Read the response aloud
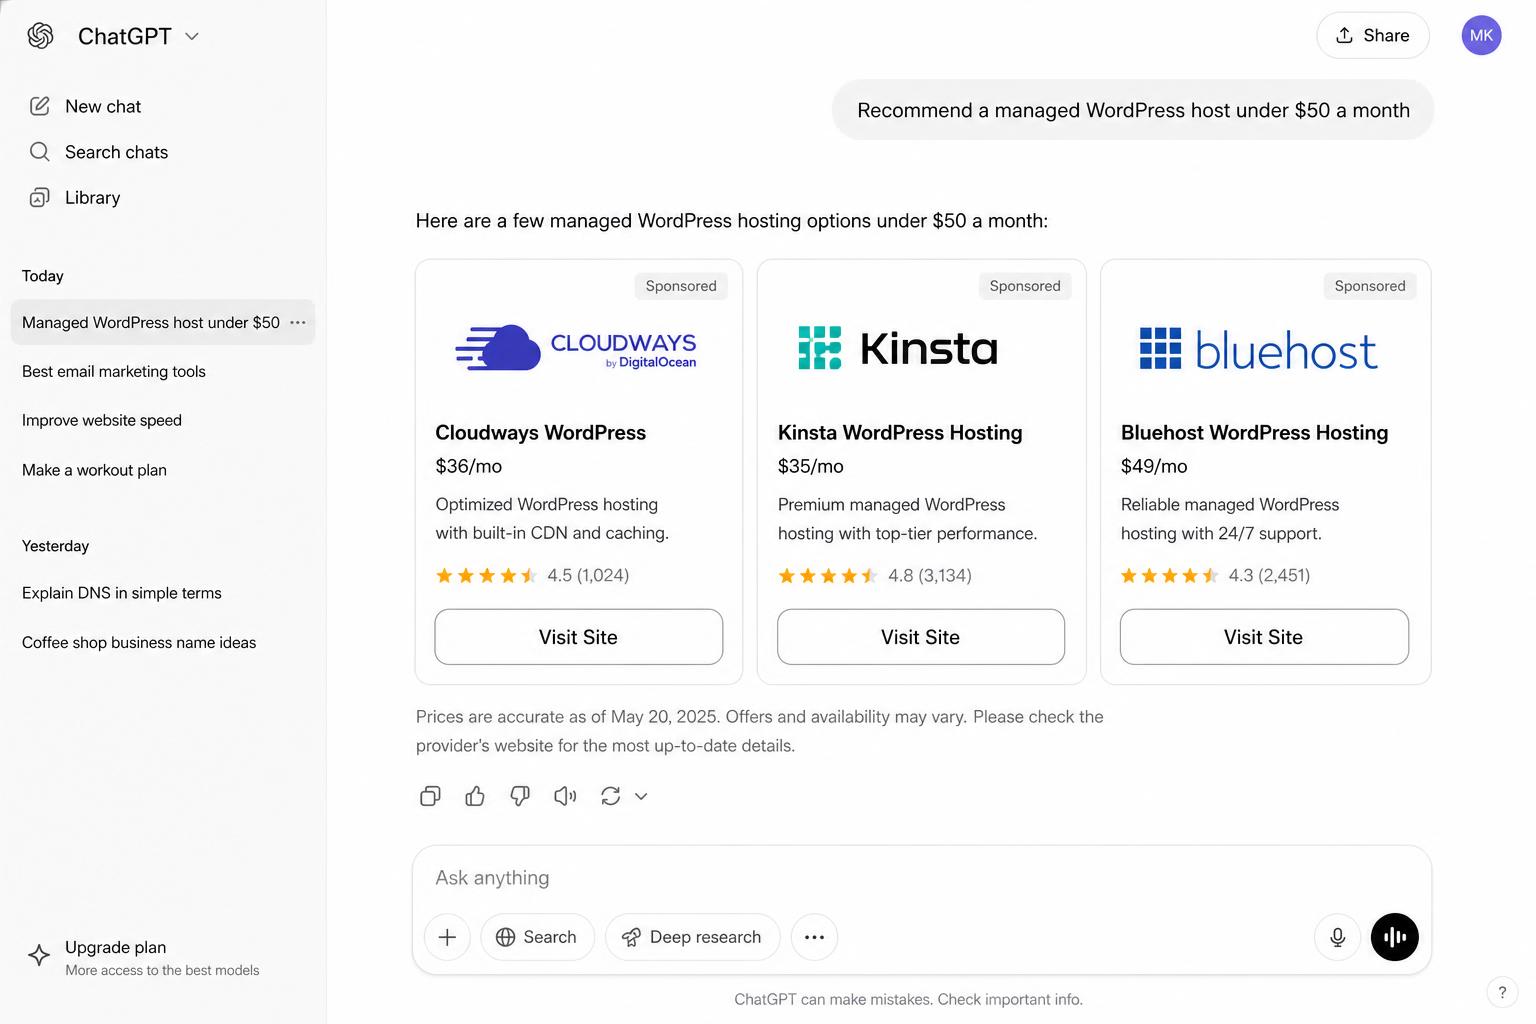The image size is (1536, 1024). (x=565, y=796)
